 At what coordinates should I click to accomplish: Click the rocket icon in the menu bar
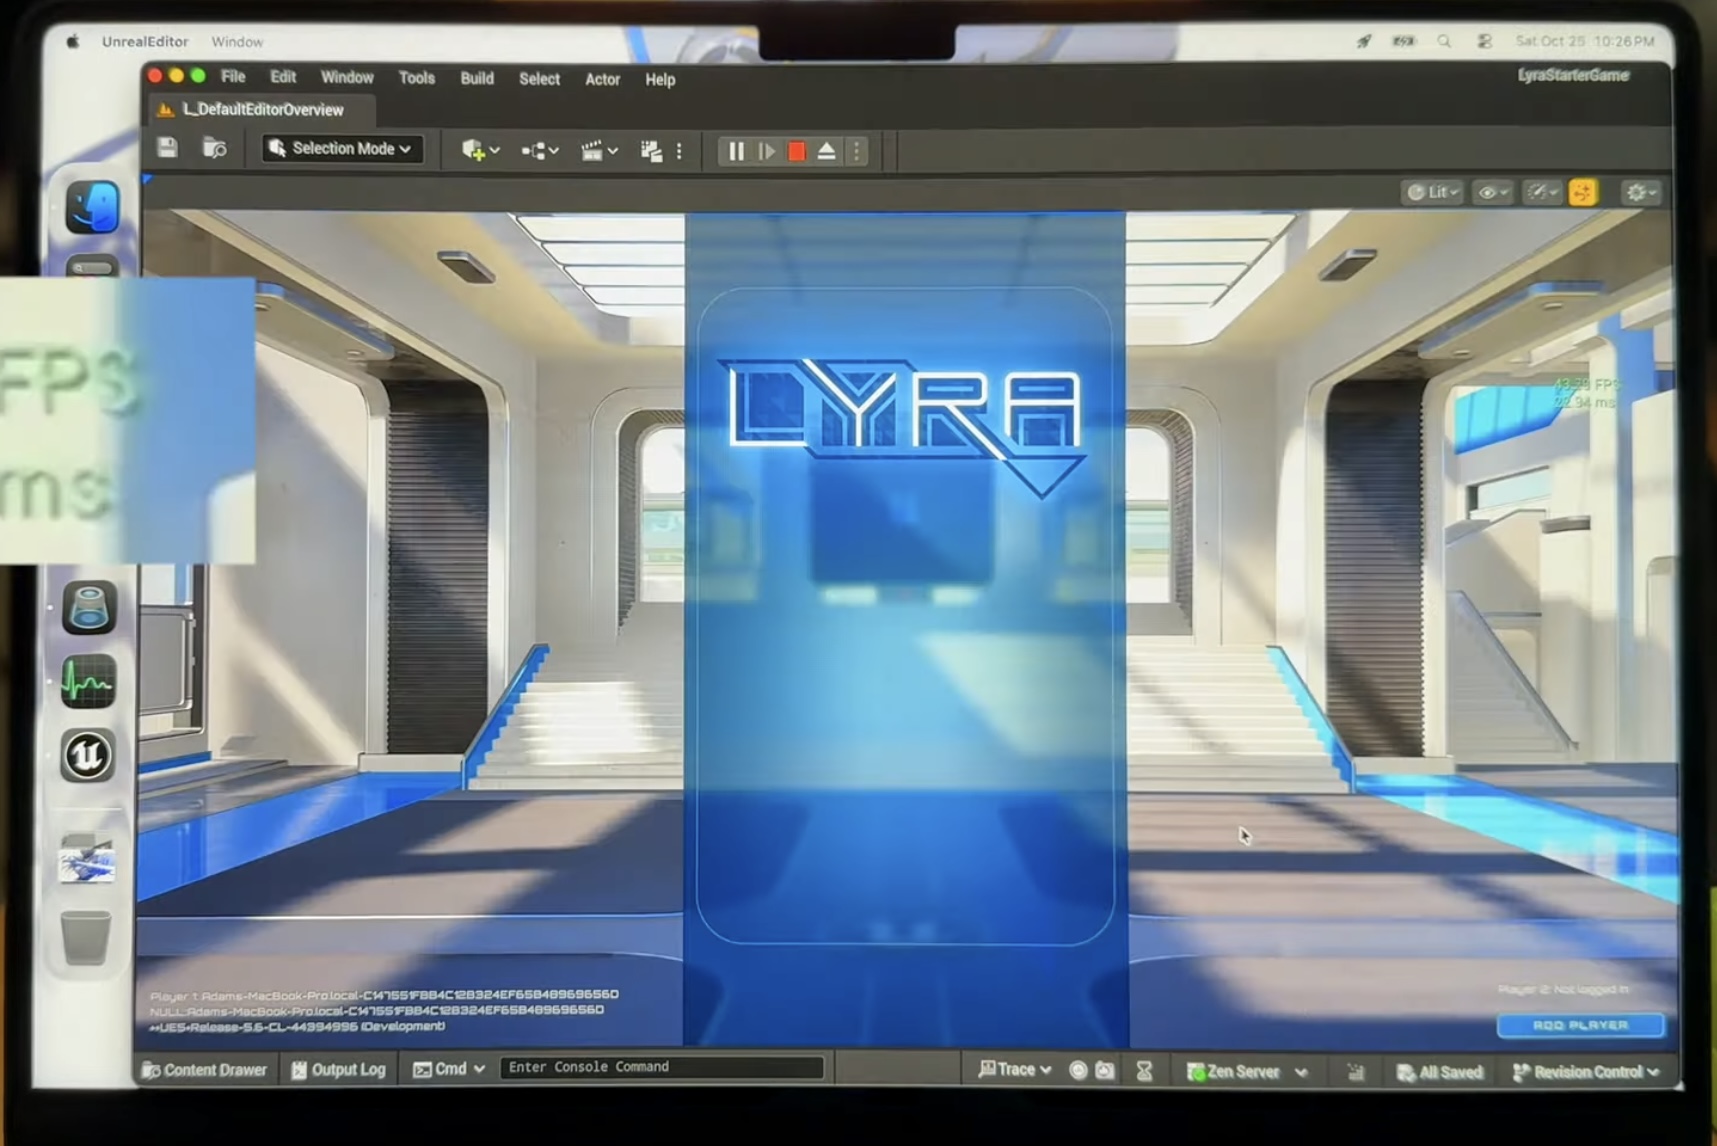click(x=1364, y=41)
